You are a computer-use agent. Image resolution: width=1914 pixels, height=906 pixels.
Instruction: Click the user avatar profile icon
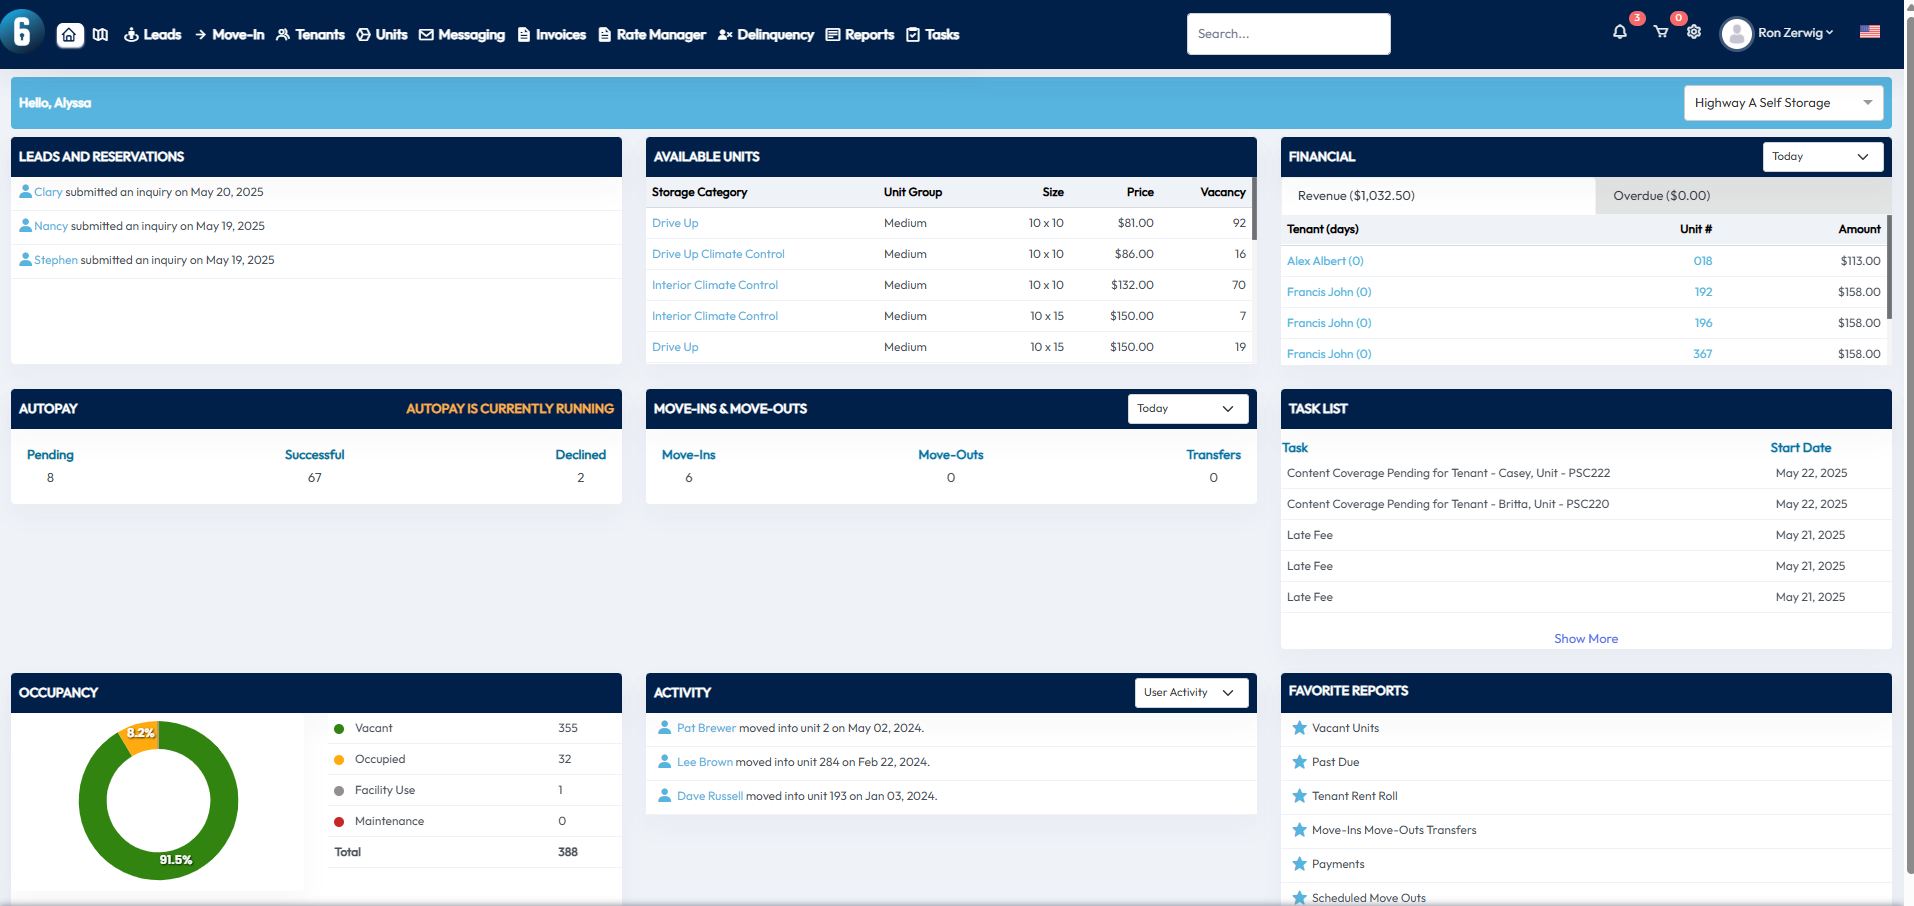[1736, 34]
